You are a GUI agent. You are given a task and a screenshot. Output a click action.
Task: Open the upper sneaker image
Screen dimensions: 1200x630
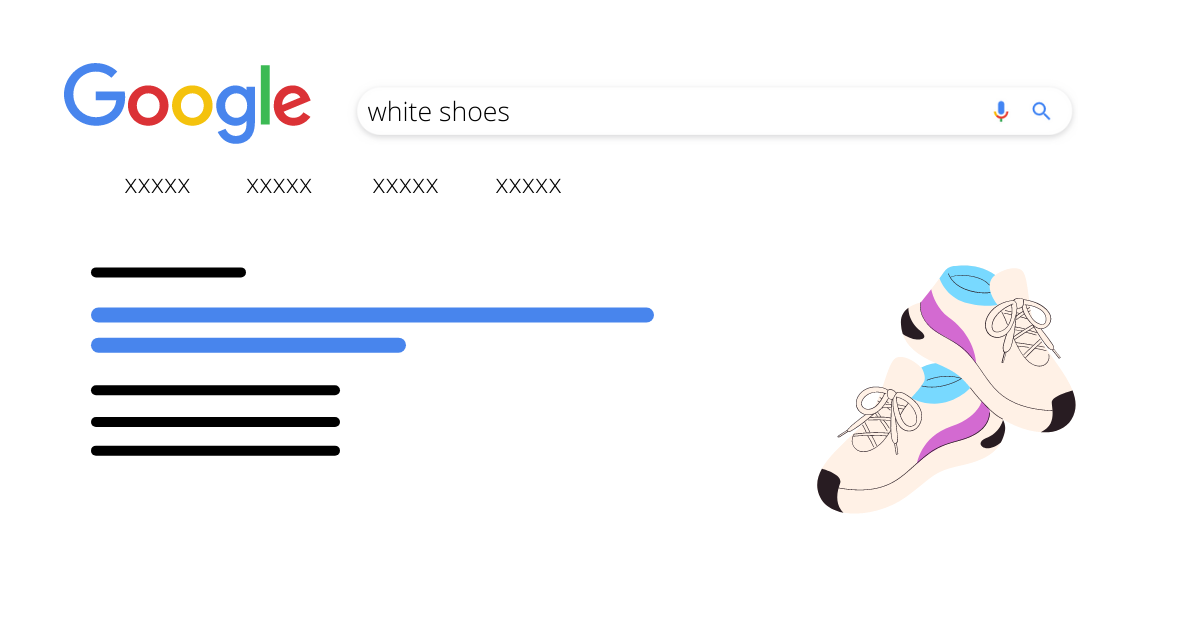988,348
